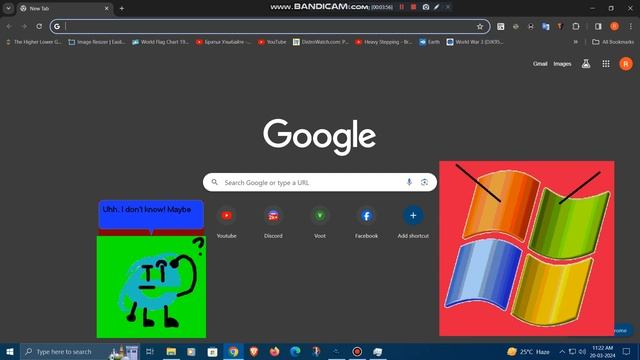Focus the Chrome address bar
Viewport: 640px width, 360px height.
coord(270,26)
